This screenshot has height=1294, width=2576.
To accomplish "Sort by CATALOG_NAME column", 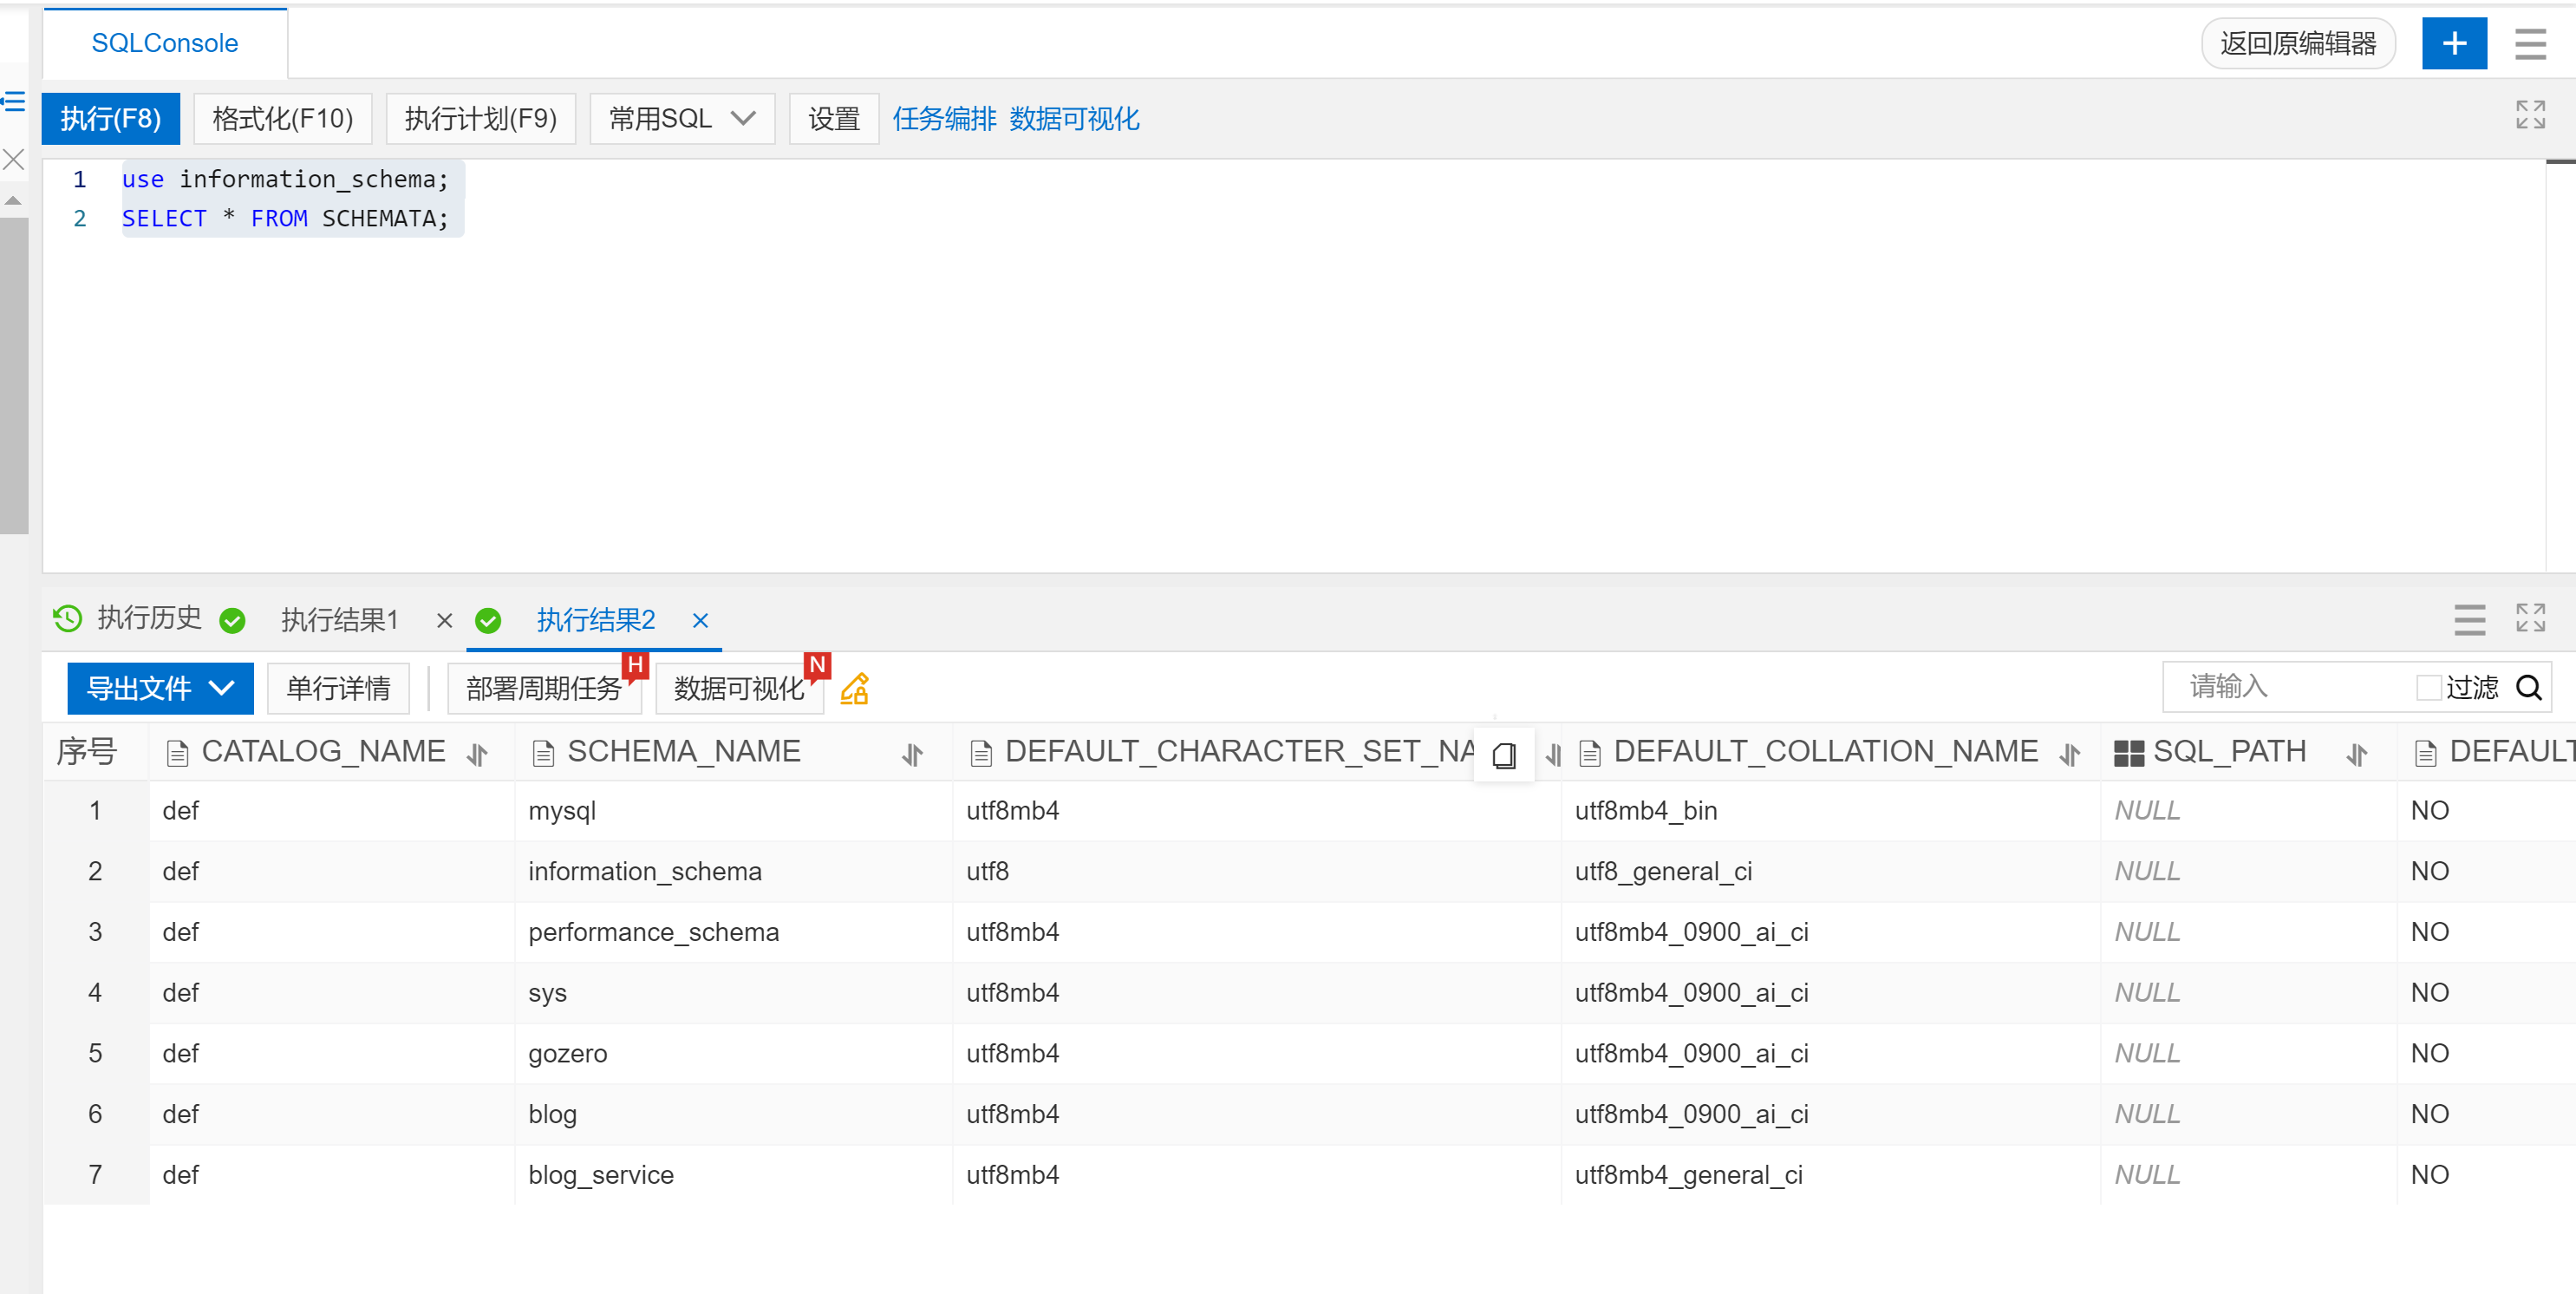I will point(478,755).
